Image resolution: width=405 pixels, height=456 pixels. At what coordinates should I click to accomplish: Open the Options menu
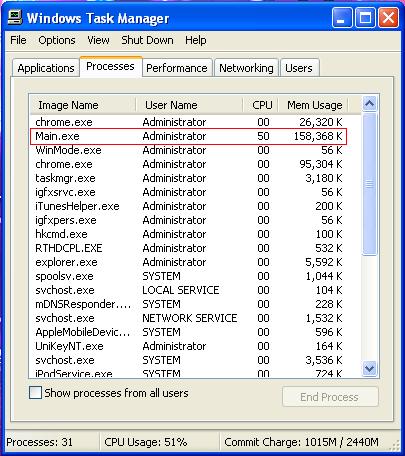click(57, 40)
